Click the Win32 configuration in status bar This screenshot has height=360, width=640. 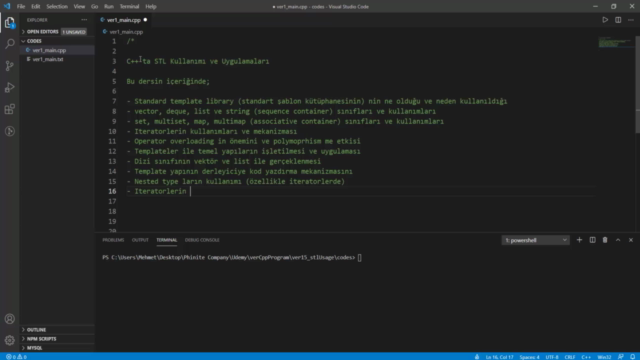(604, 357)
